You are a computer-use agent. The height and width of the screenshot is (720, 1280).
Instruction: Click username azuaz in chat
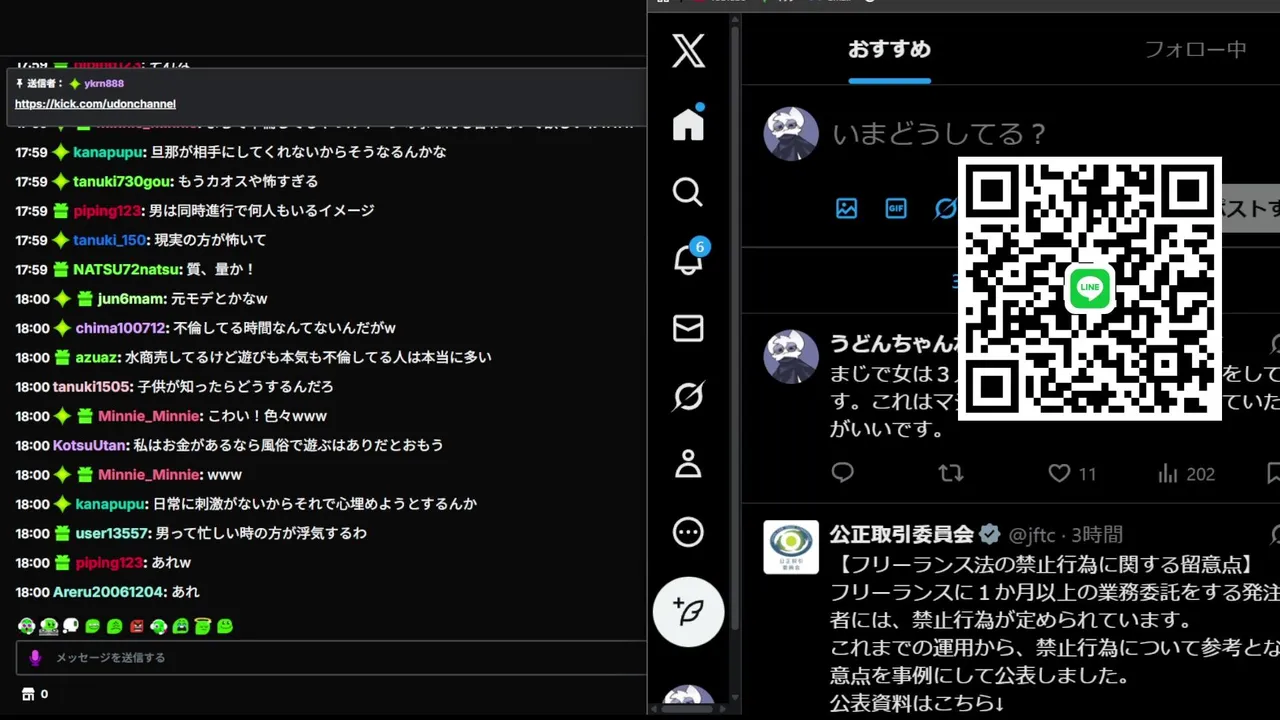[96, 357]
